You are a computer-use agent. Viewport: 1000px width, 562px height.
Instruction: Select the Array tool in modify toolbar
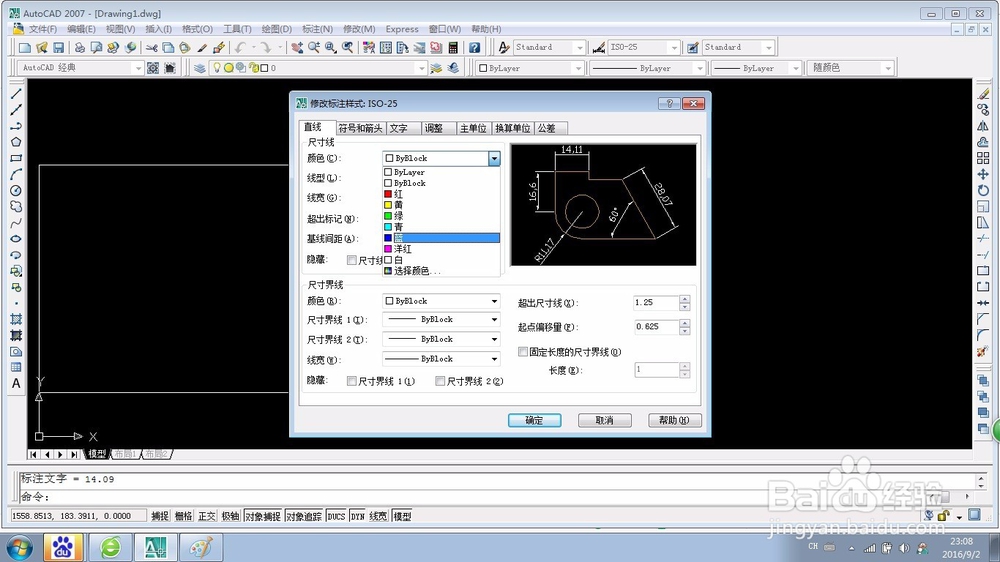(983, 158)
